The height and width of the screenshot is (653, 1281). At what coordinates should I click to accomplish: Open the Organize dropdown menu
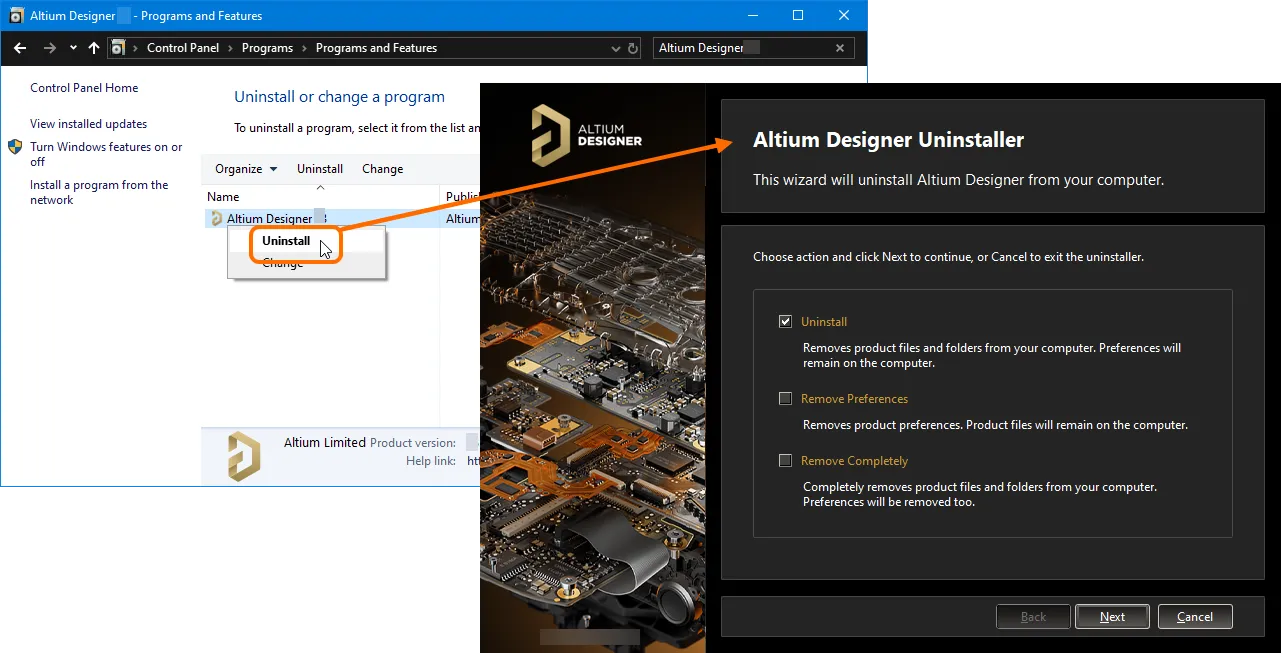246,169
